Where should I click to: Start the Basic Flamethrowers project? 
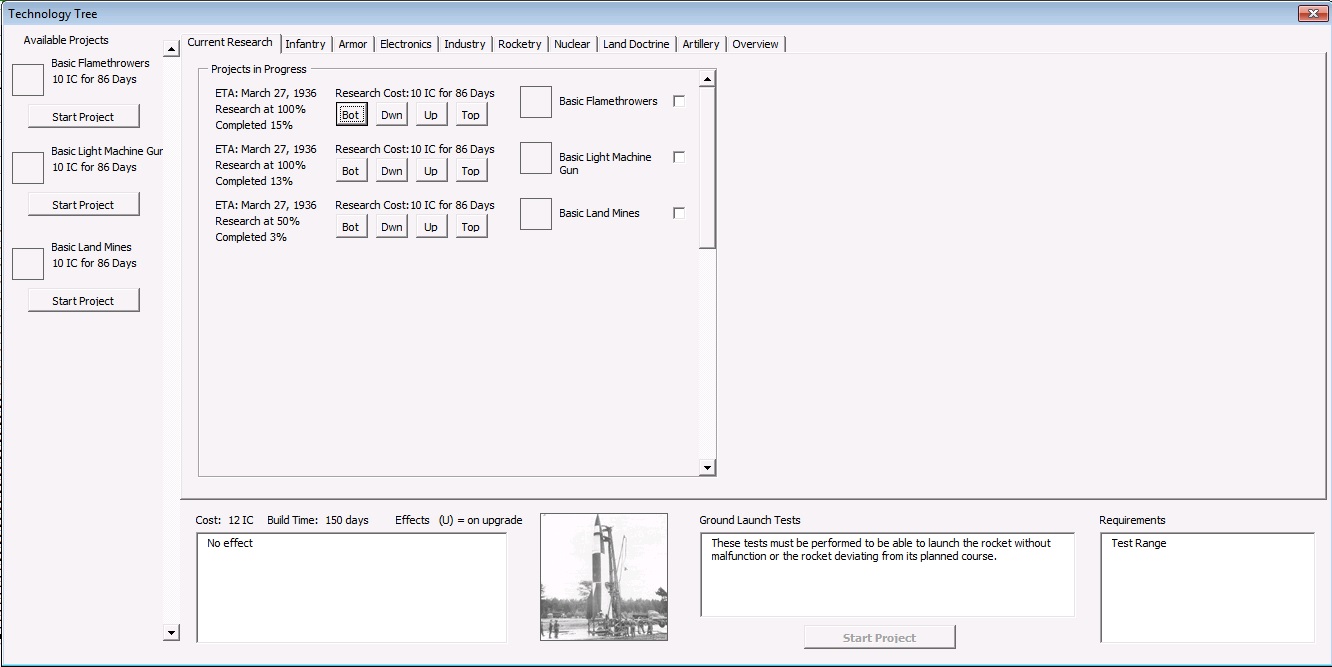(x=83, y=117)
